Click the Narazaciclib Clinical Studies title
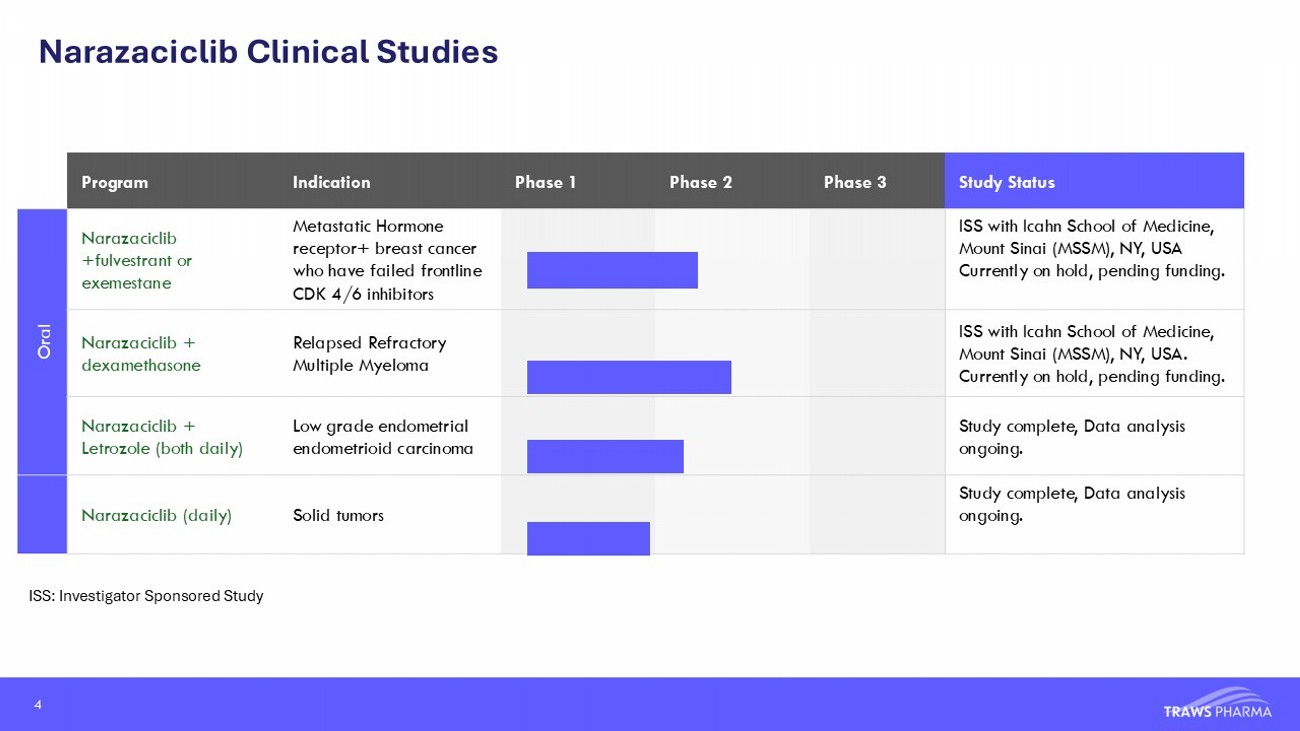 click(x=268, y=52)
